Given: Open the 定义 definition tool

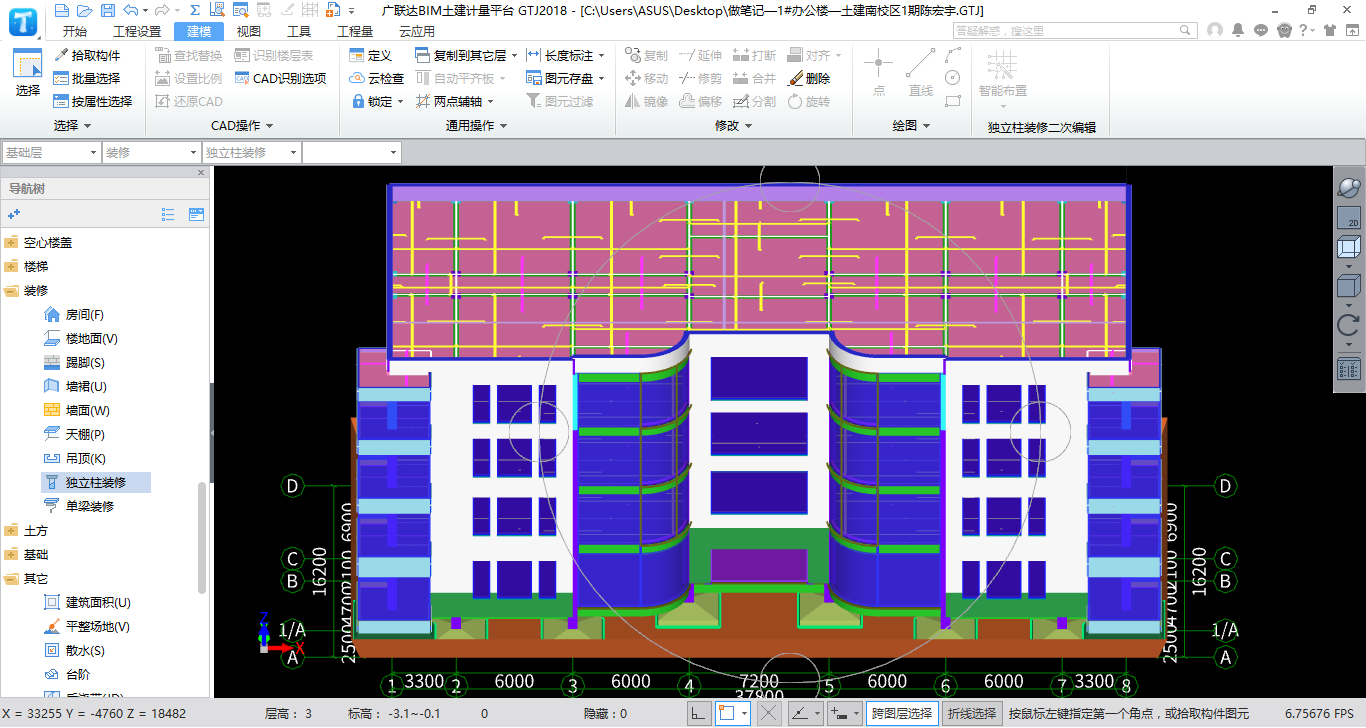Looking at the screenshot, I should [x=371, y=55].
